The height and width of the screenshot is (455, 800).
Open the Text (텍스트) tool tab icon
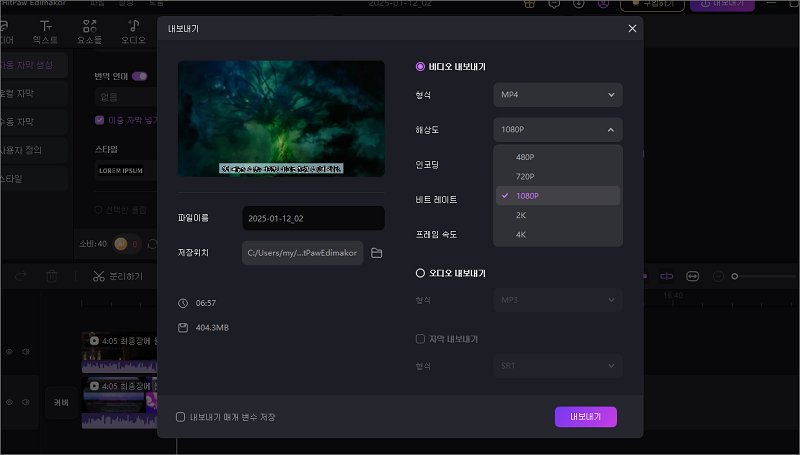point(45,32)
